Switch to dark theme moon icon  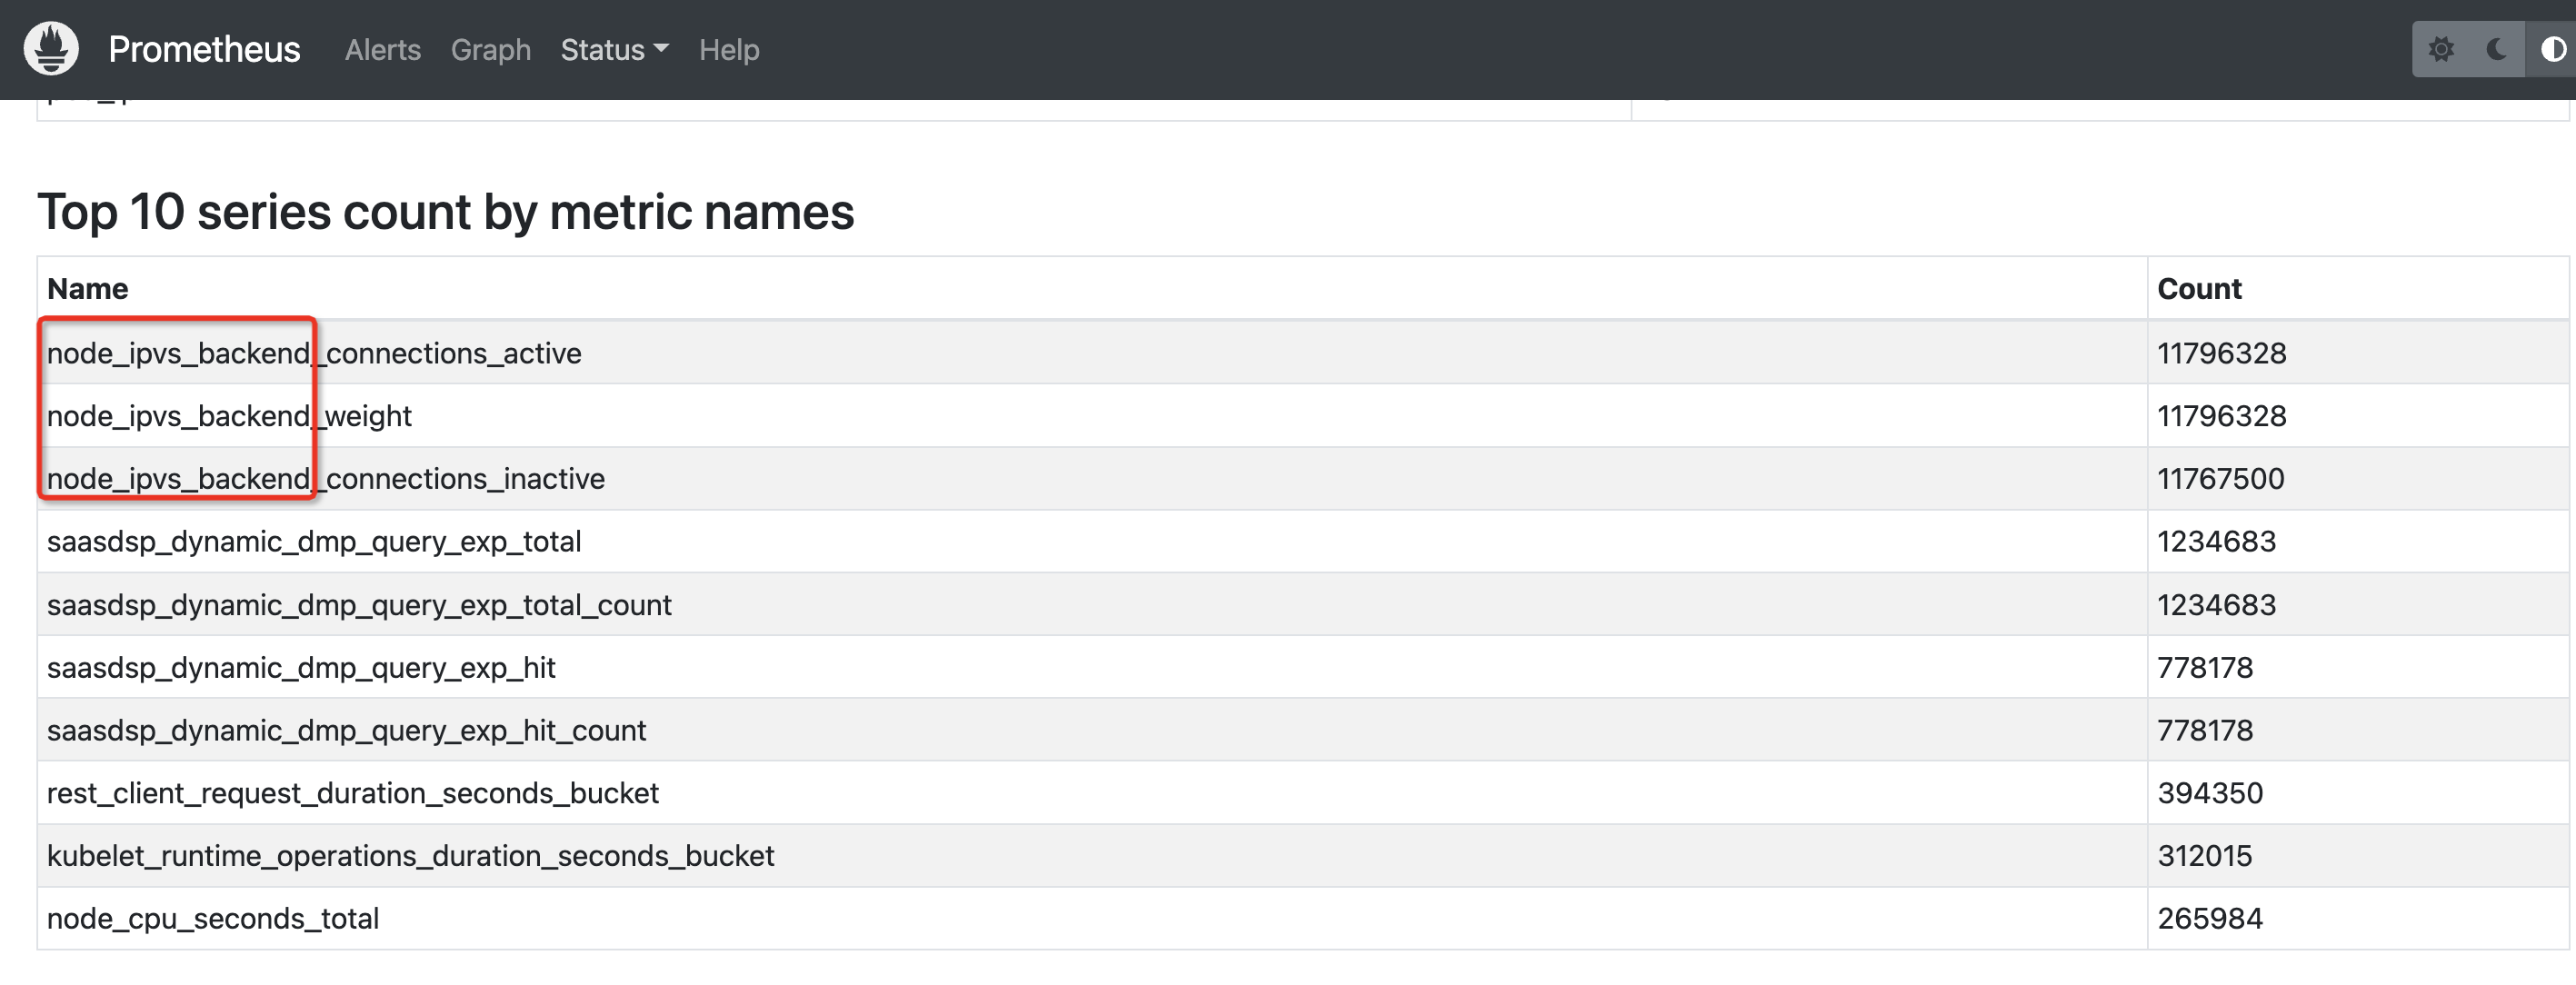pos(2497,49)
